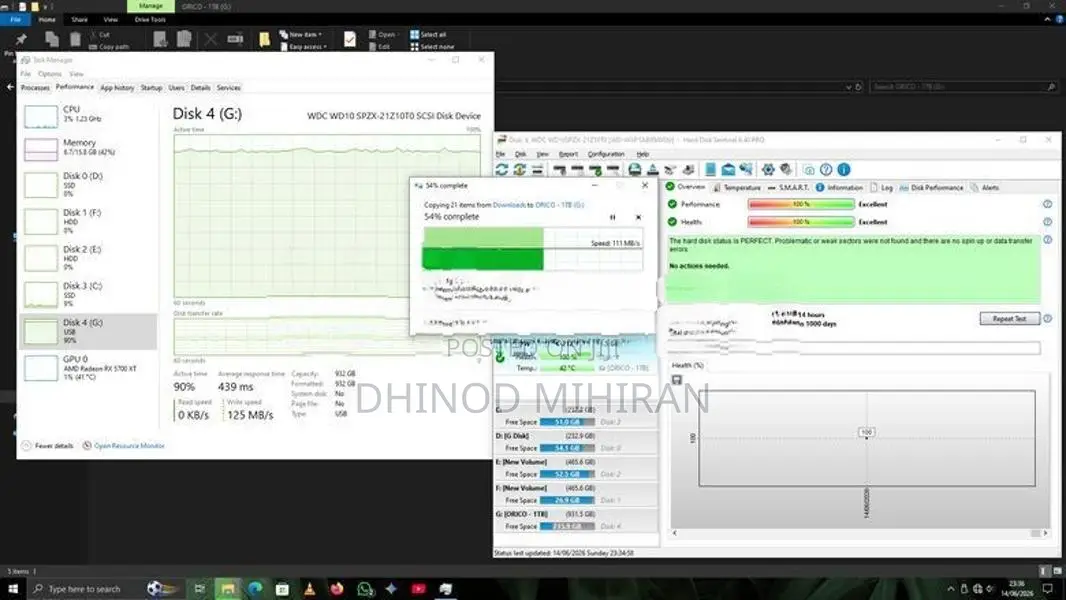Viewport: 1066px width, 600px height.
Task: Select Memory in Task Manager's performance sidebar
Action: tap(88, 148)
